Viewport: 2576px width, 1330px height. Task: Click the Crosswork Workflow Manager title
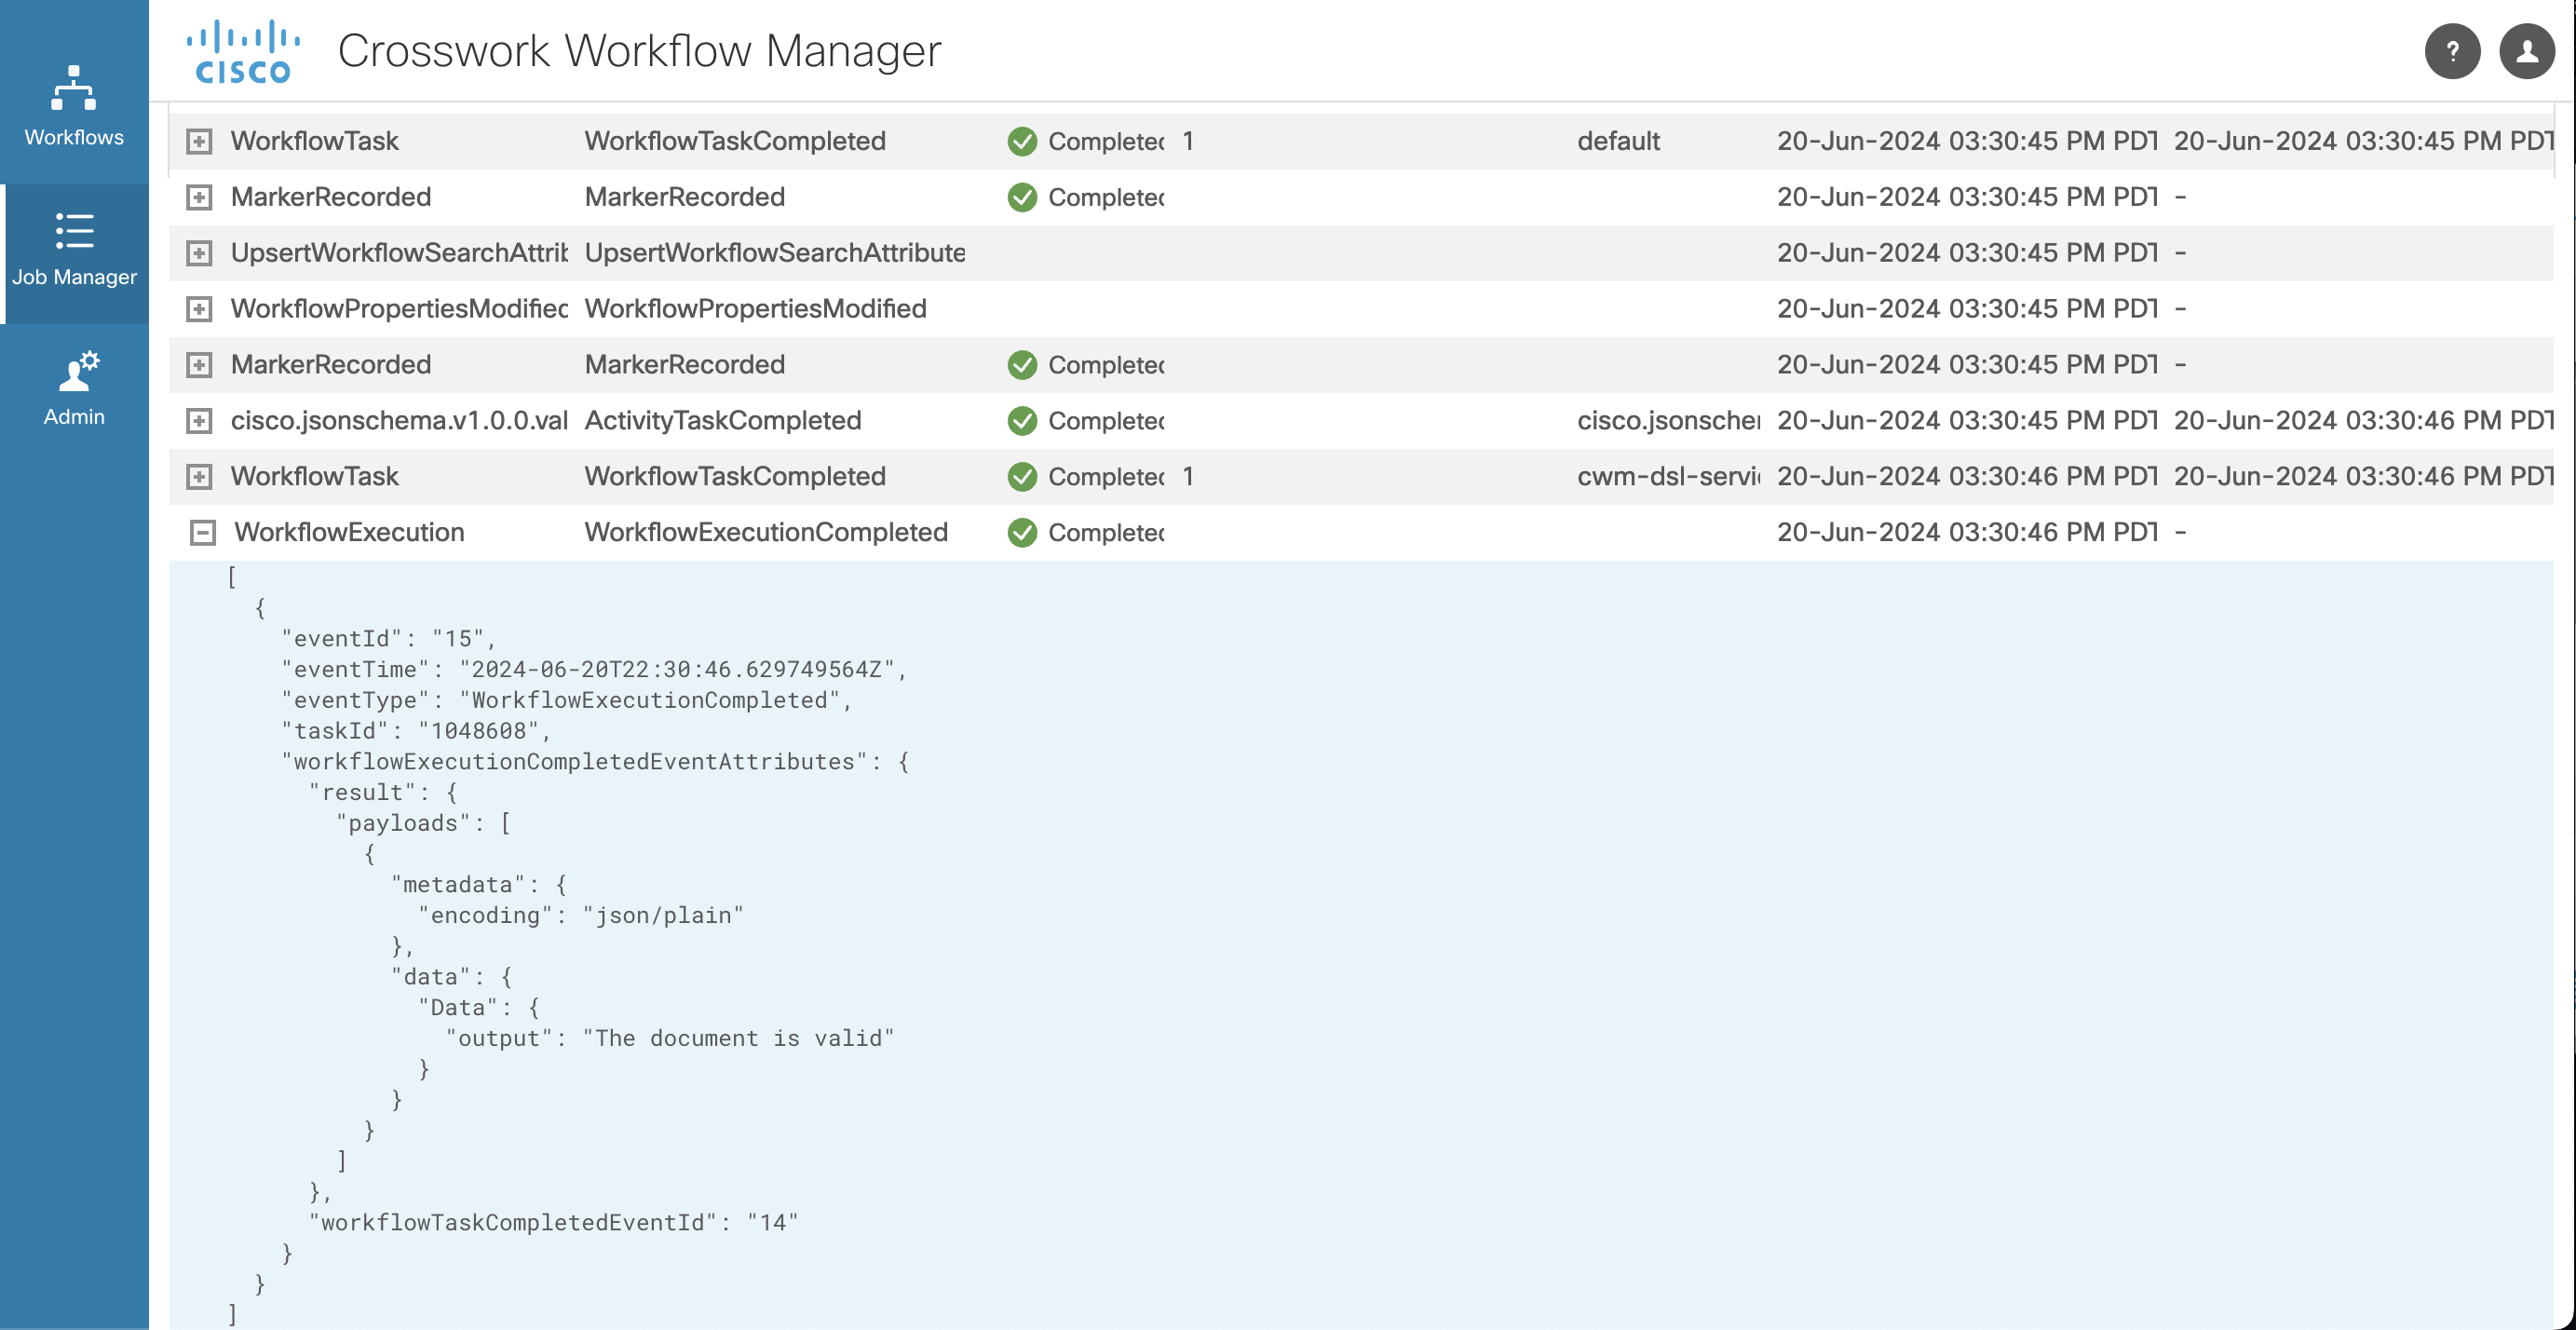pos(639,51)
